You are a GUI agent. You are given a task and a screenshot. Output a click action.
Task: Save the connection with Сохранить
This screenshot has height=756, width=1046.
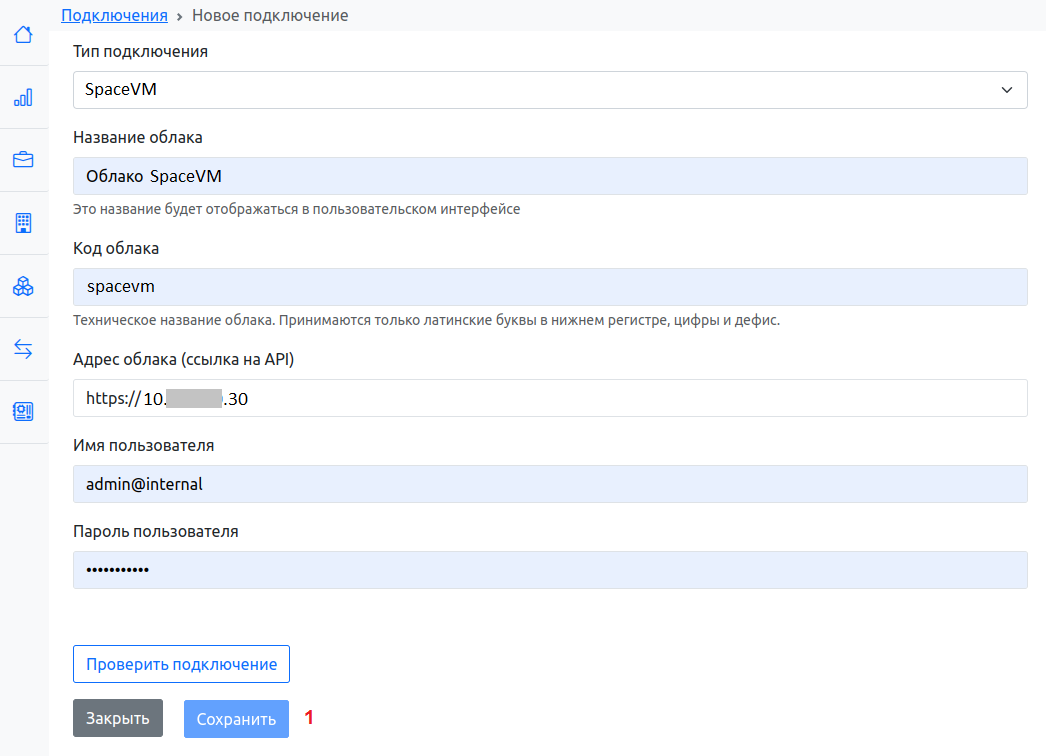tap(236, 719)
